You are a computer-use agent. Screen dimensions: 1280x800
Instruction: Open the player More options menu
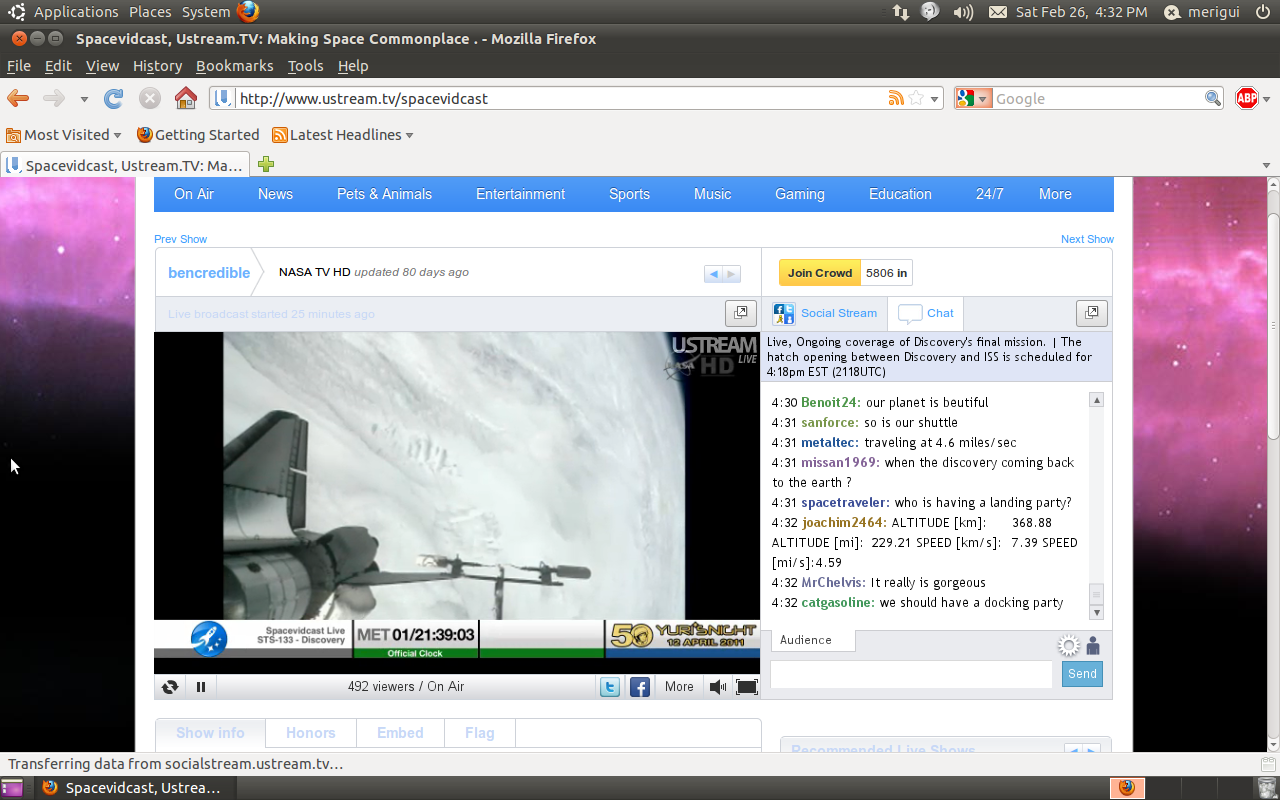pos(679,686)
